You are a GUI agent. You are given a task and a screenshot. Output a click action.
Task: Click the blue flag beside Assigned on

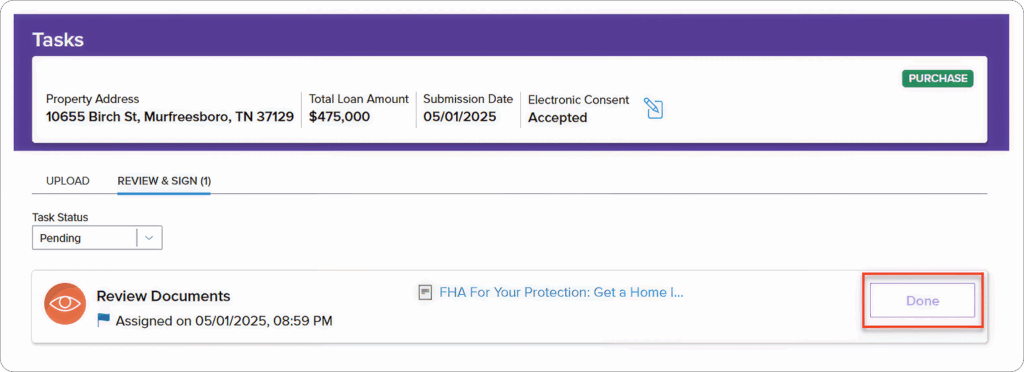tap(103, 320)
